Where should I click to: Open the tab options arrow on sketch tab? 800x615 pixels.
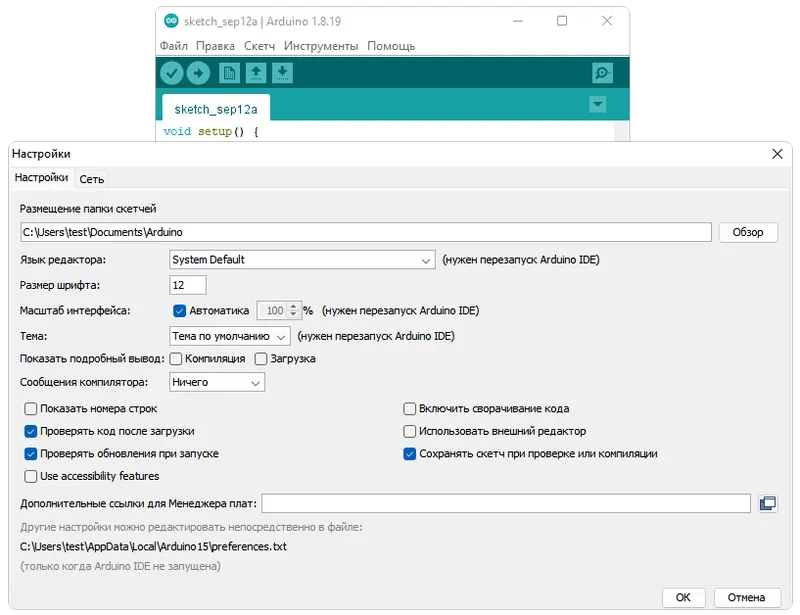(x=595, y=105)
